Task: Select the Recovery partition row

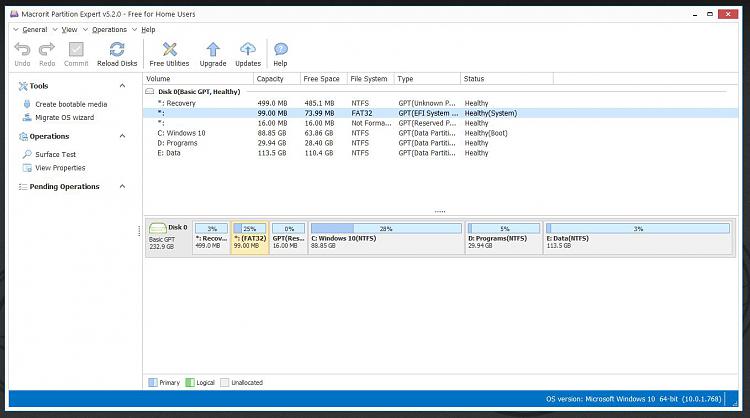Action: 440,103
